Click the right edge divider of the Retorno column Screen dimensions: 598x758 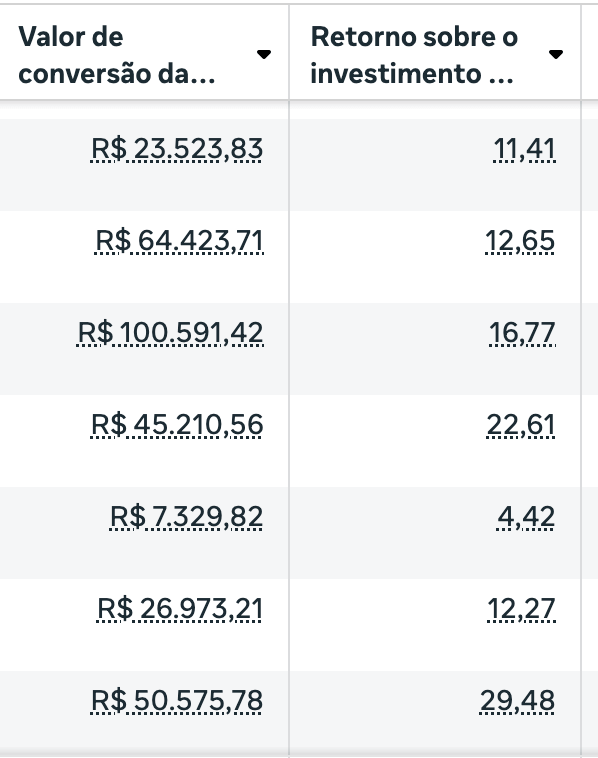(x=581, y=52)
